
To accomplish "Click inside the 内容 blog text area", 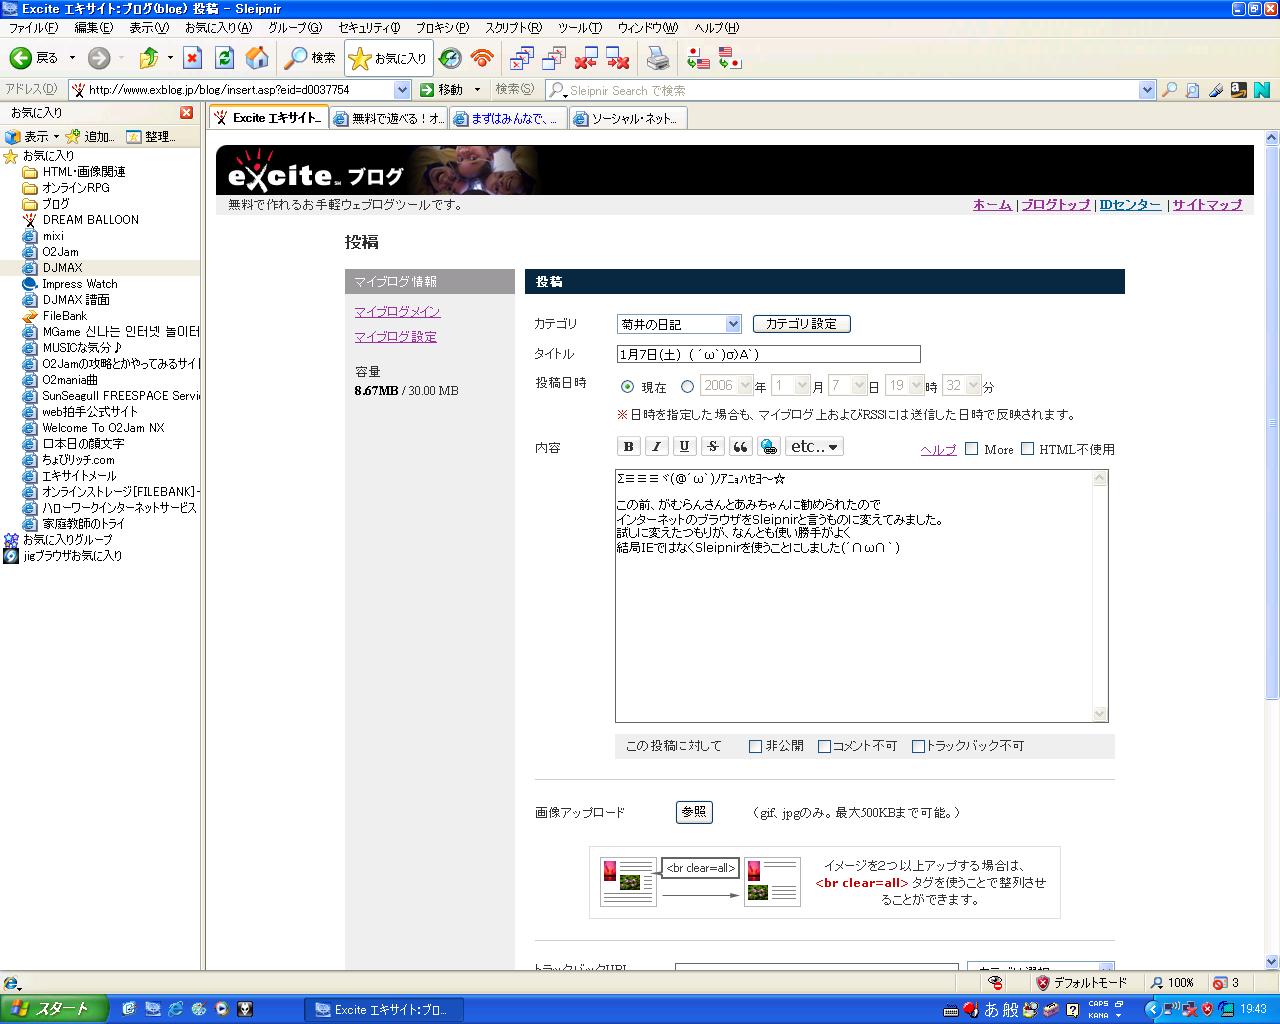I will [861, 596].
